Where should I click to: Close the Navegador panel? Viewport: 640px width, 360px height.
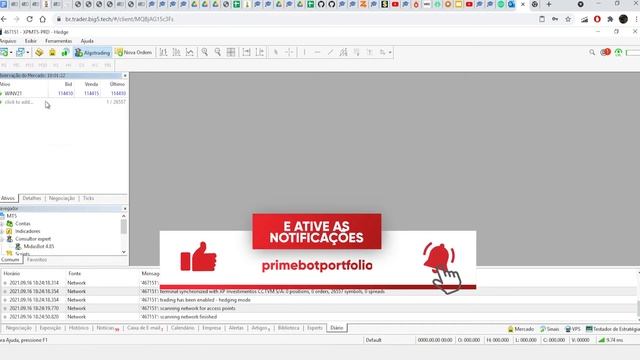pyautogui.click(x=125, y=209)
